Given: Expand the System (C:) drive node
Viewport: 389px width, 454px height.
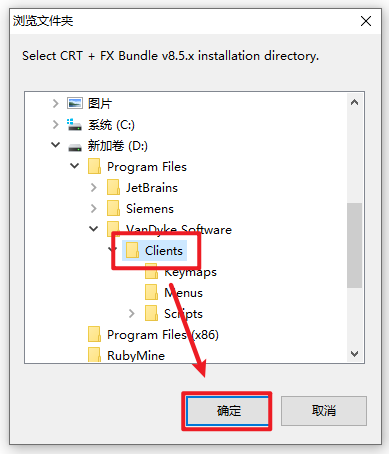Looking at the screenshot, I should [56, 125].
